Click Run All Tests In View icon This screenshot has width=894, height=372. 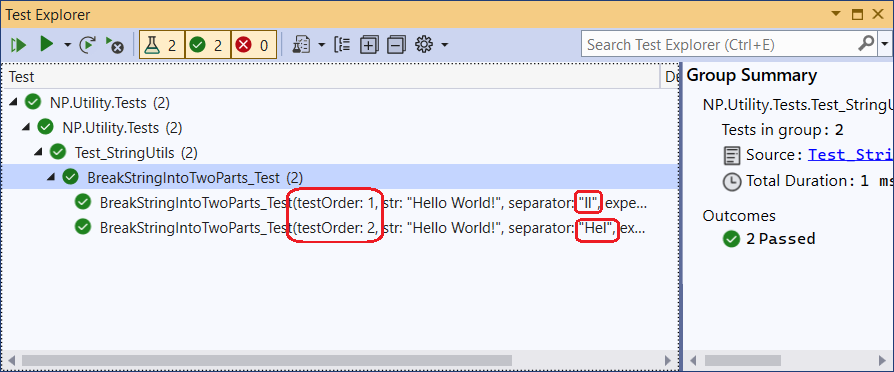point(19,45)
